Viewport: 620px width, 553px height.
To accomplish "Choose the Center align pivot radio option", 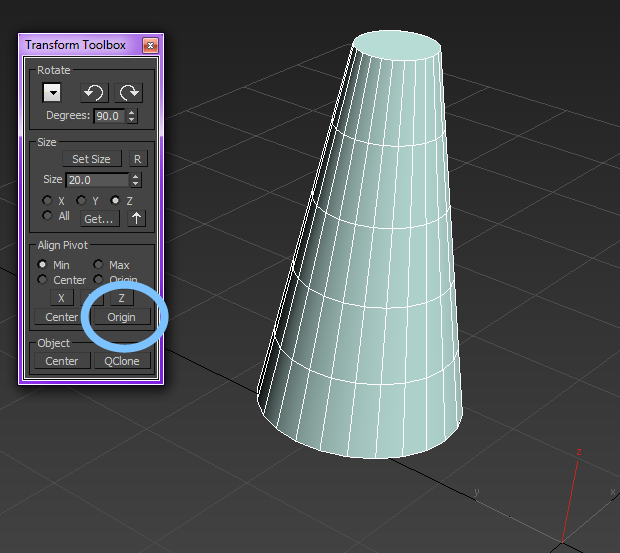I will [43, 280].
